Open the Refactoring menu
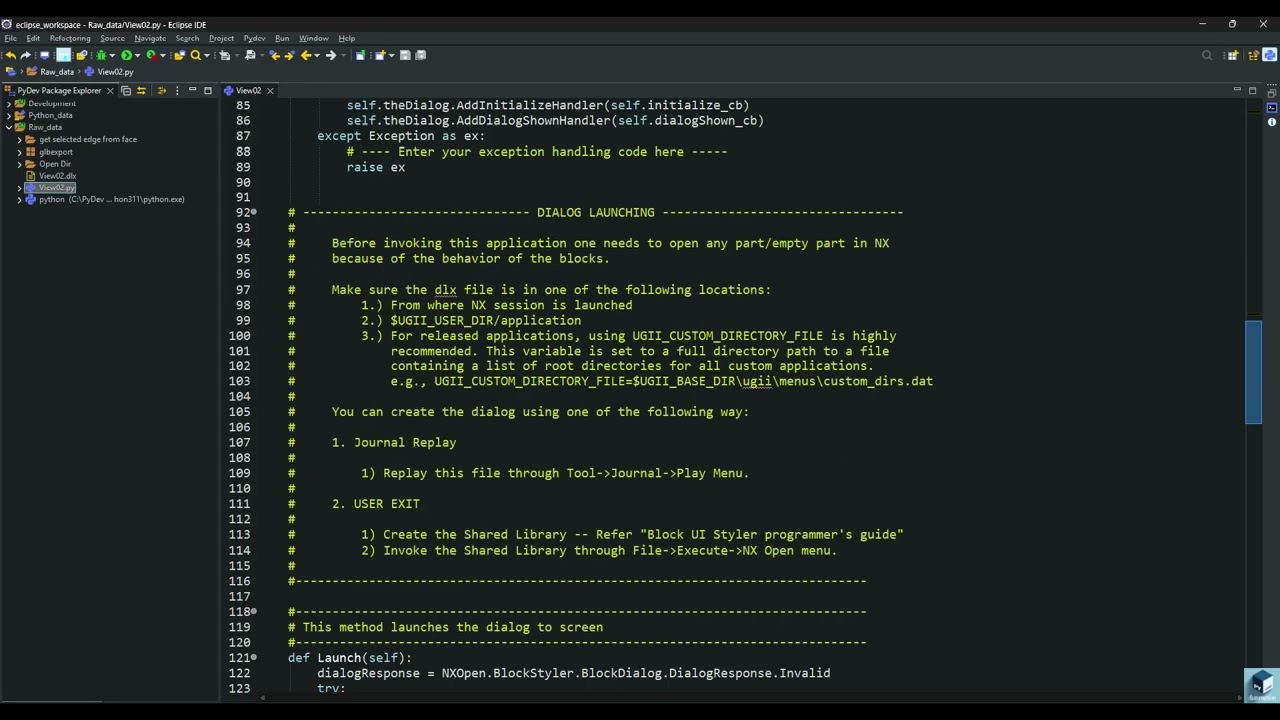1280x720 pixels. pyautogui.click(x=70, y=38)
